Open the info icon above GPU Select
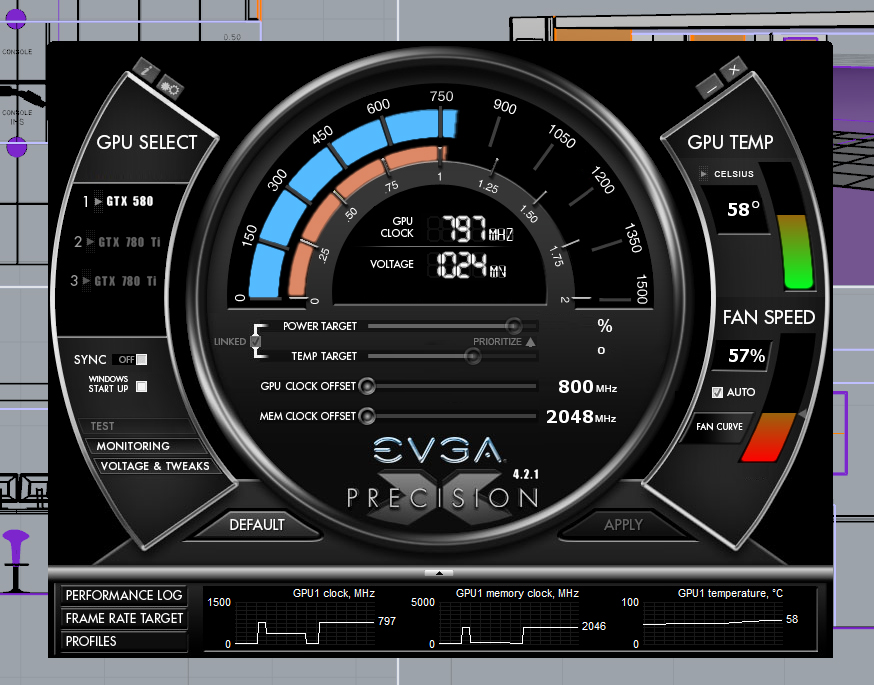Viewport: 874px width, 685px height. [147, 71]
